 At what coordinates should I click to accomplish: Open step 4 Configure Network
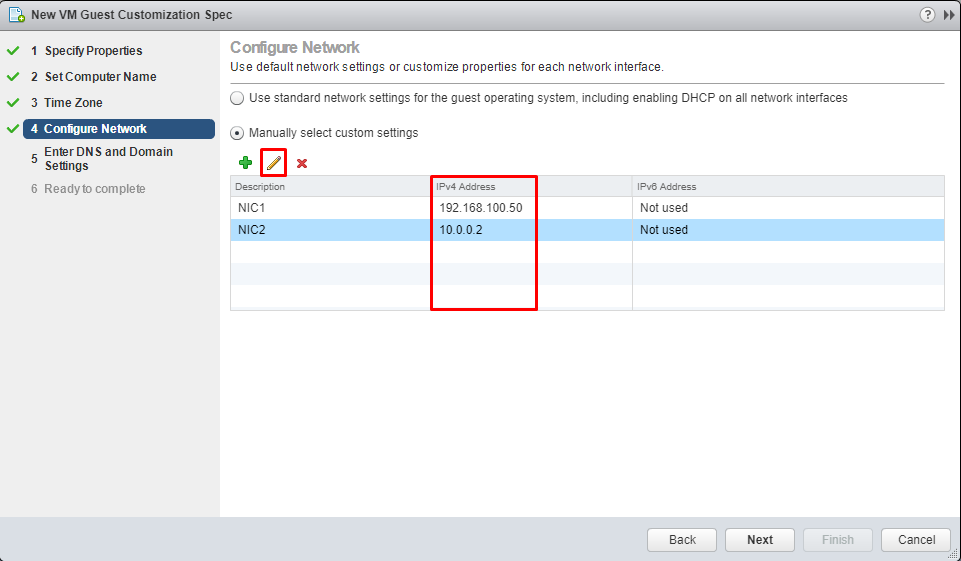pos(119,129)
